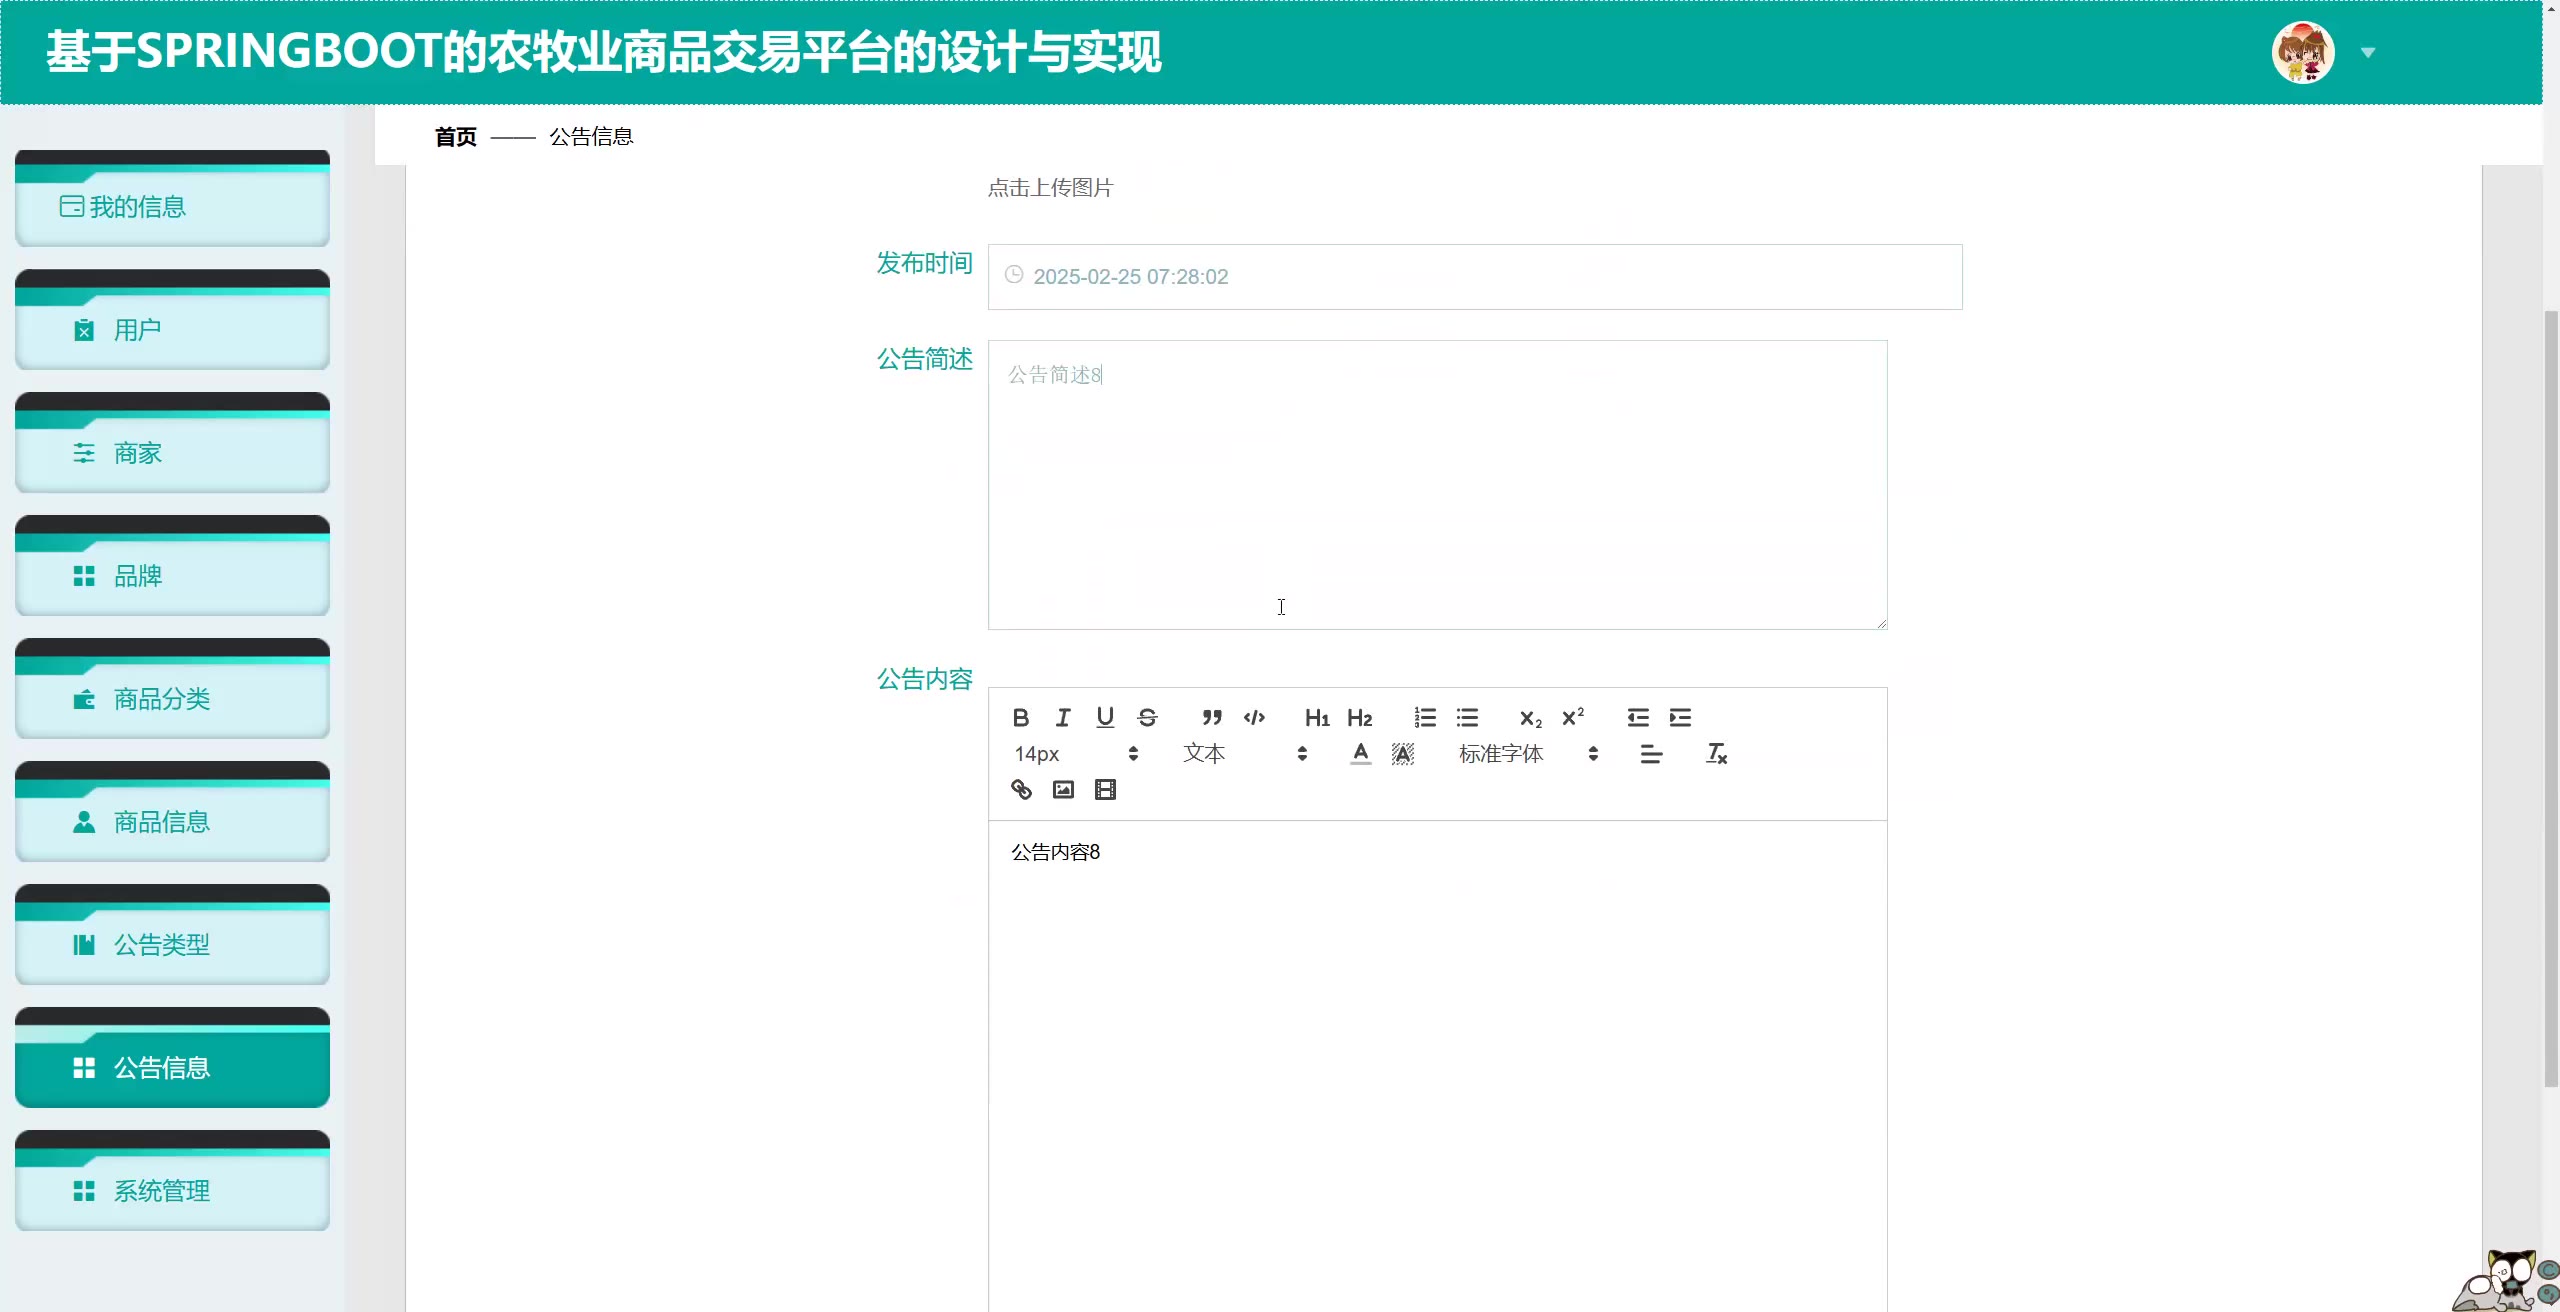2560x1312 pixels.
Task: Open the text color picker
Action: [x=1360, y=754]
